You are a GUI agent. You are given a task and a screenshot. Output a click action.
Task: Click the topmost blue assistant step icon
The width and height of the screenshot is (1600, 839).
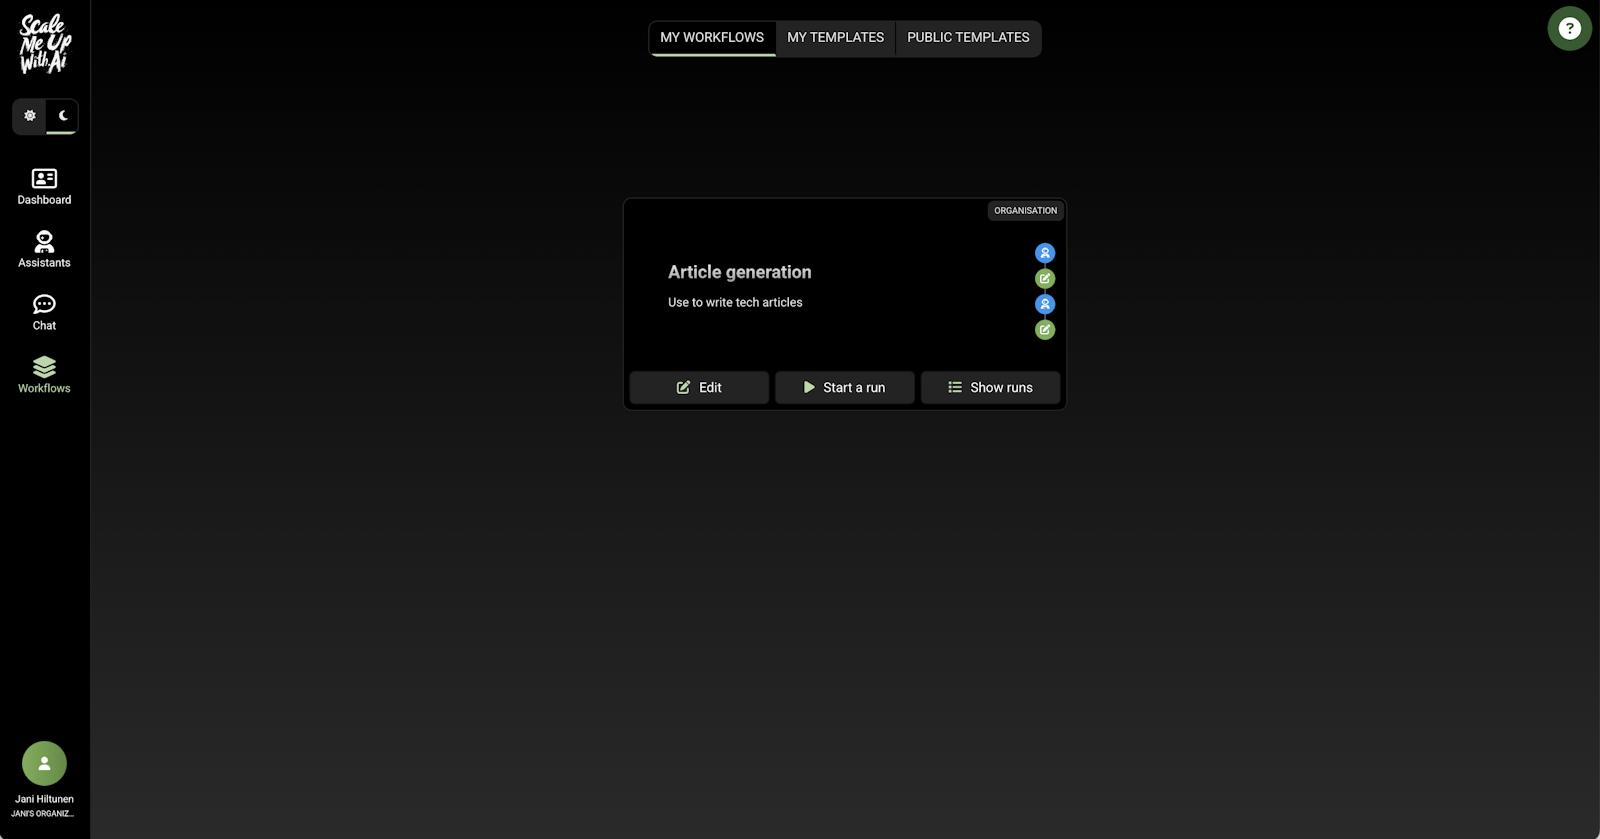point(1045,253)
